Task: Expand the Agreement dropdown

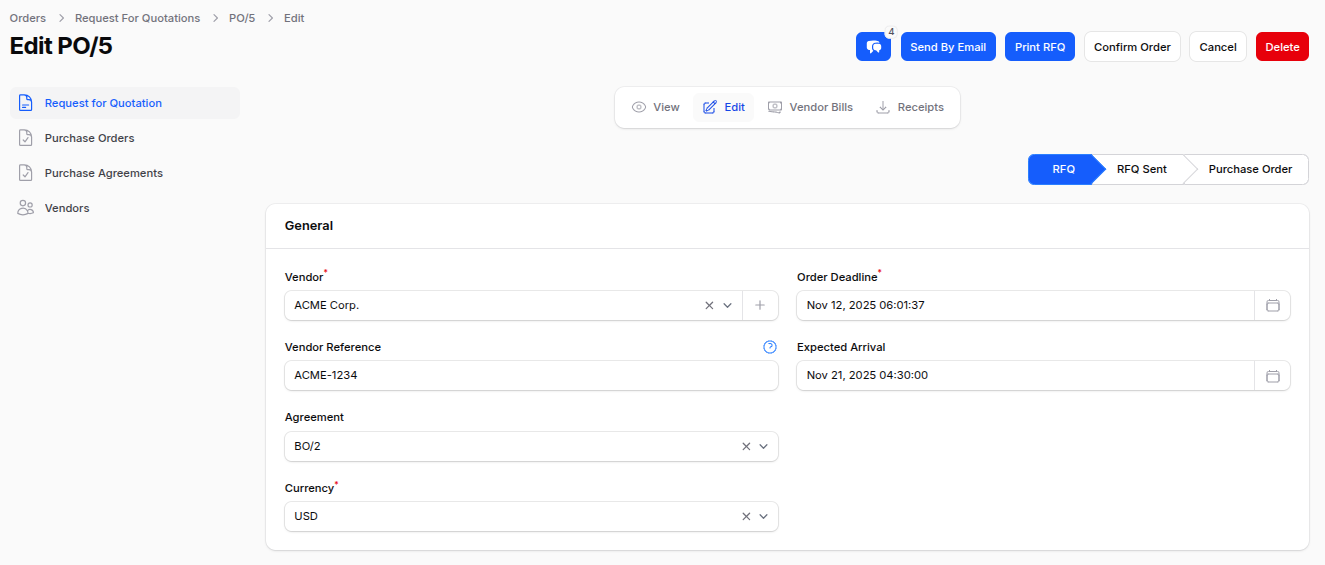Action: coord(764,446)
